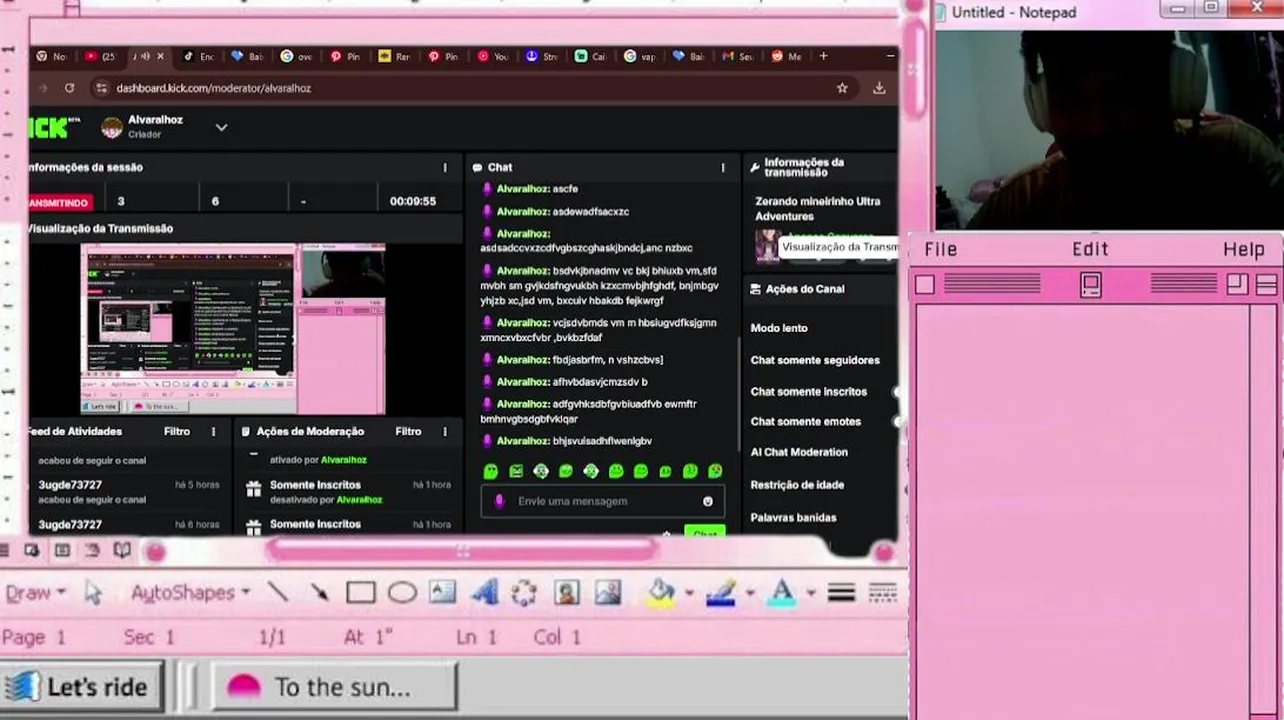
Task: Apply the Font Color letter A
Action: tap(782, 593)
